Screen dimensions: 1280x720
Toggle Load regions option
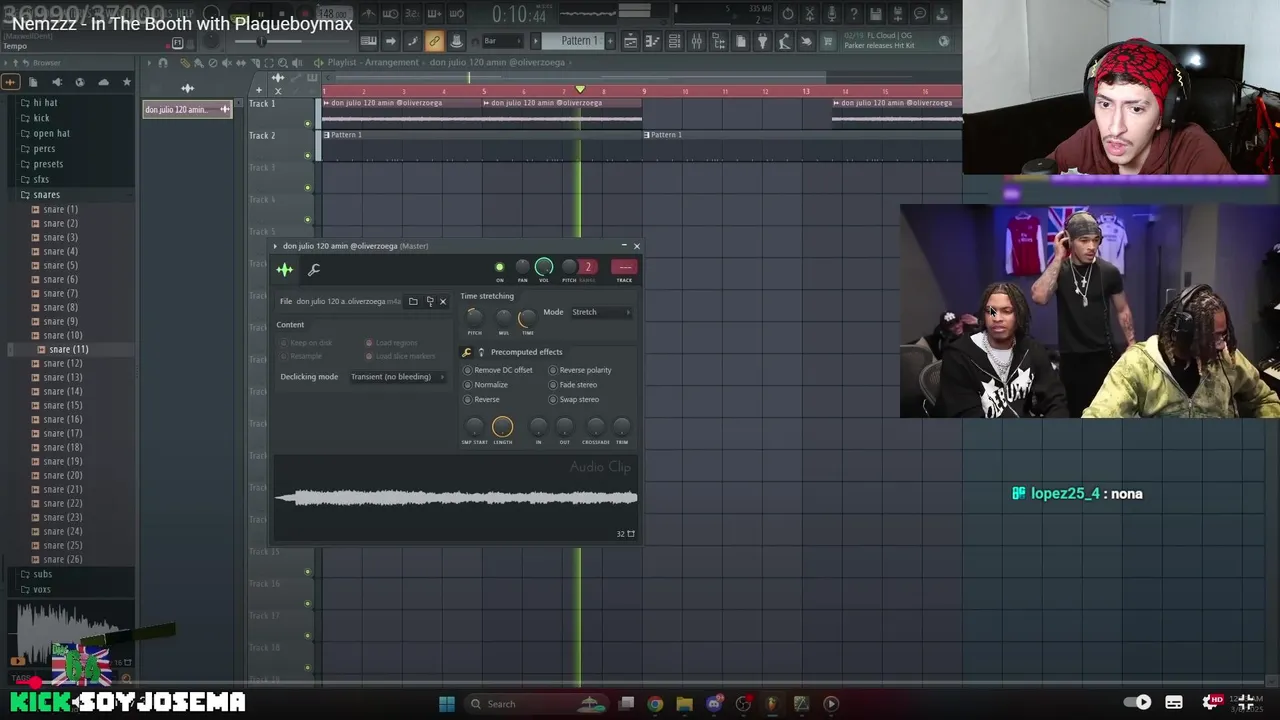point(392,343)
